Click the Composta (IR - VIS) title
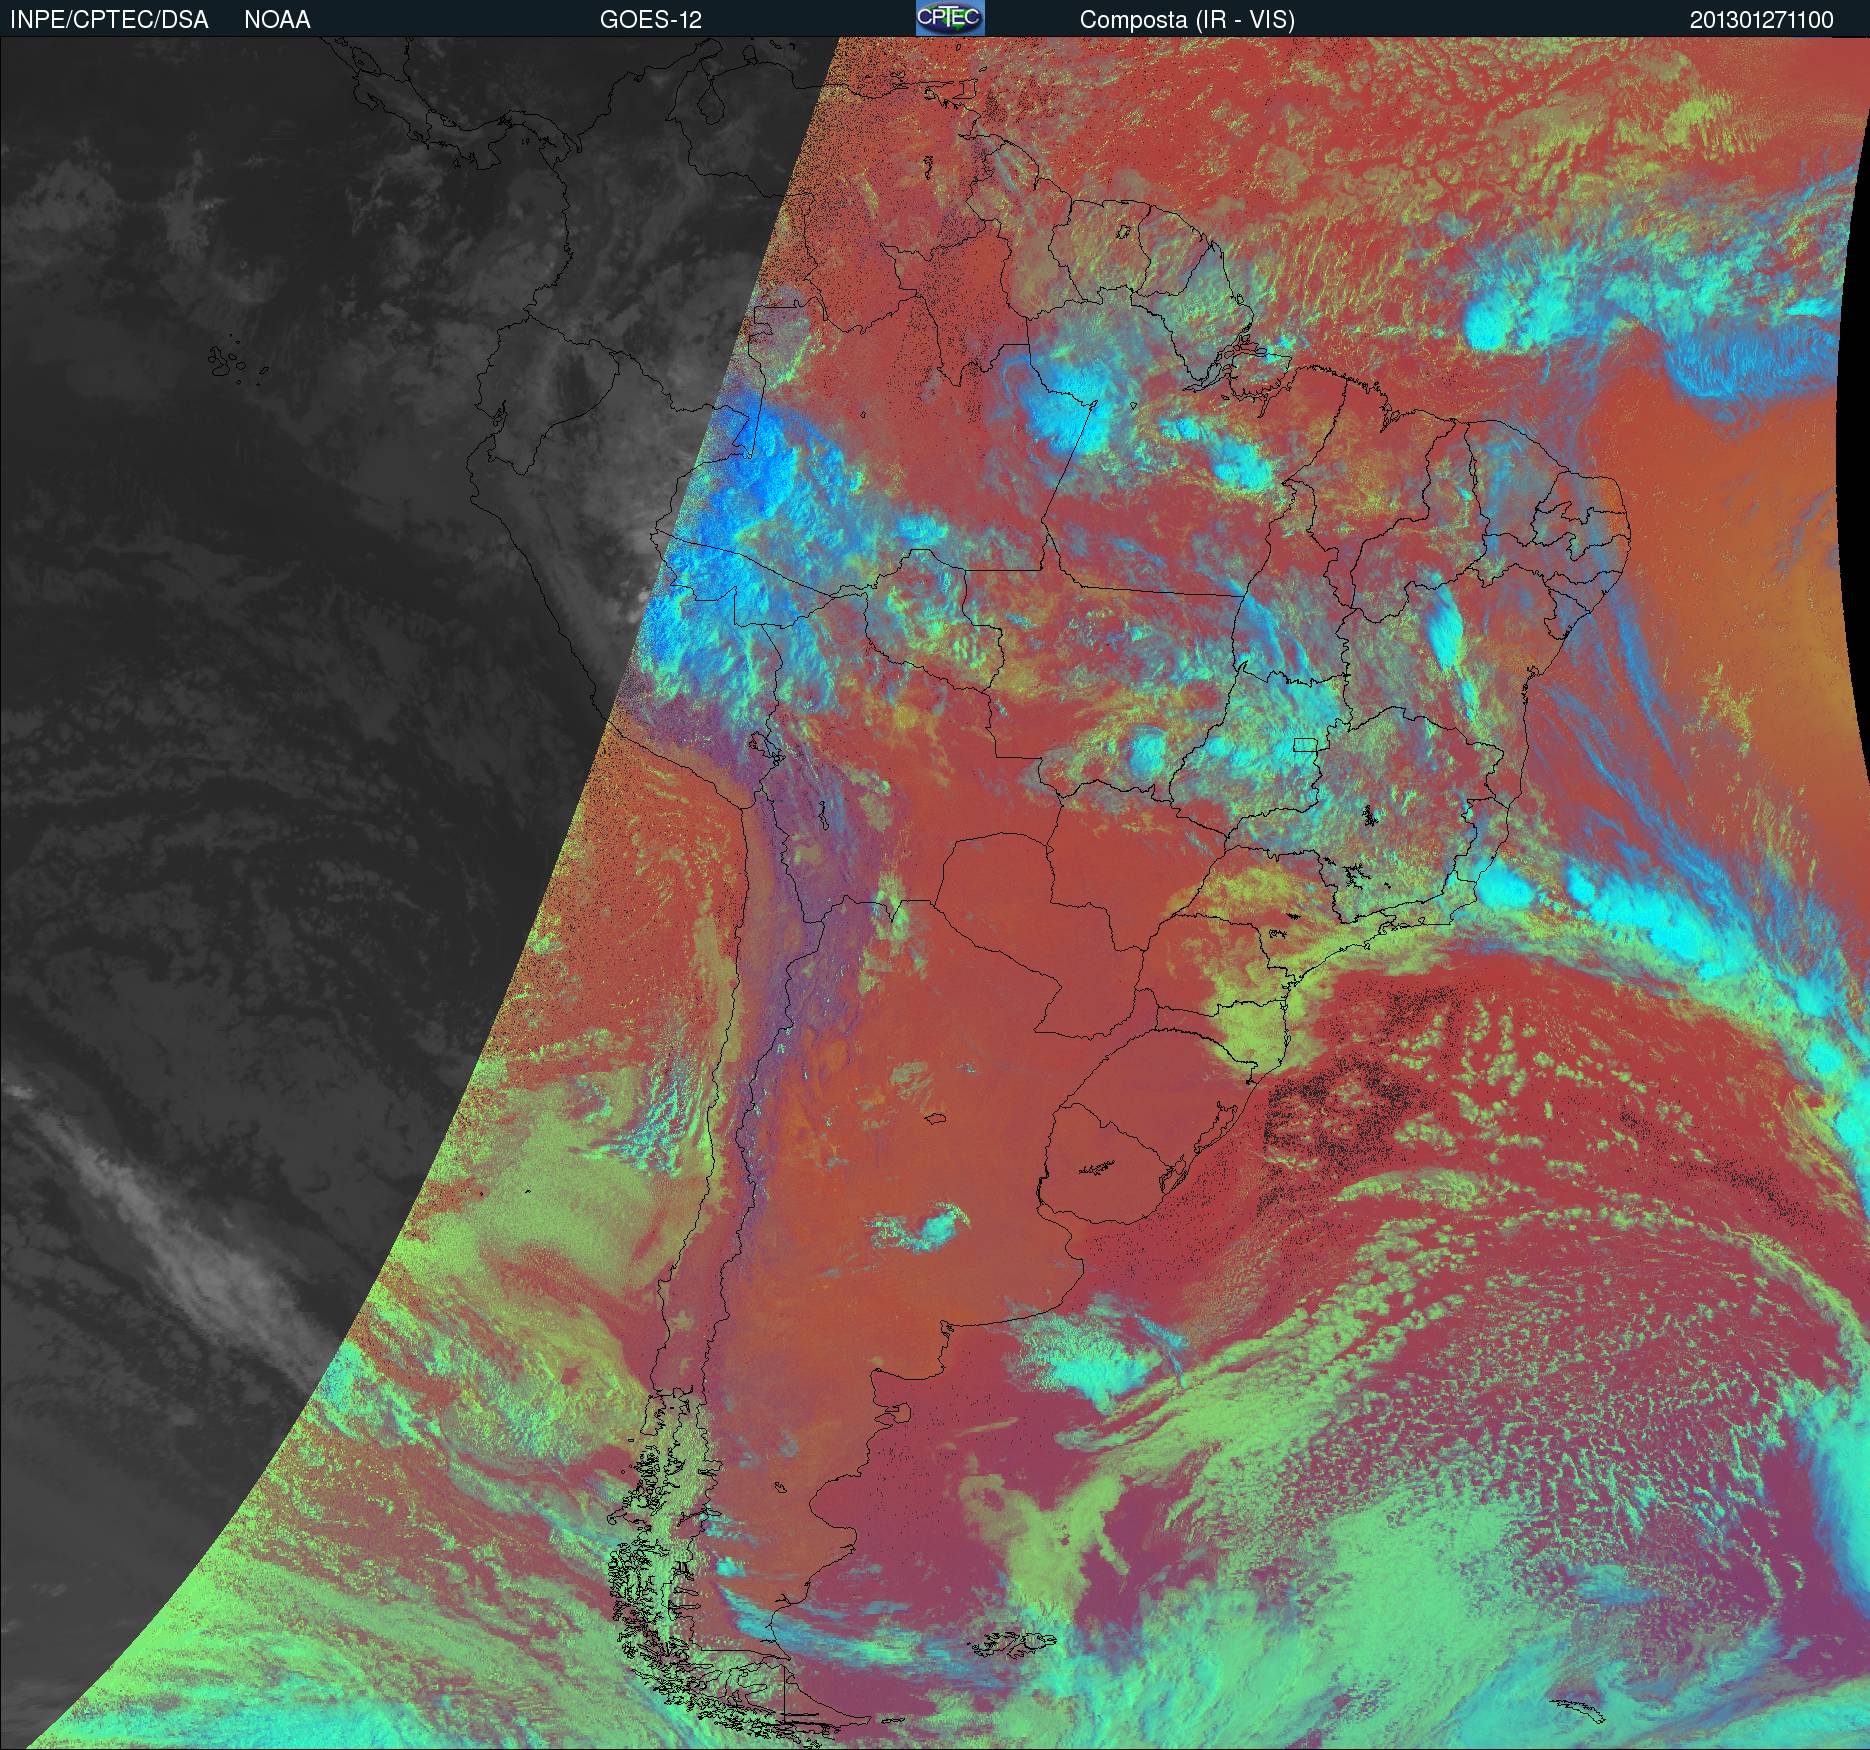The height and width of the screenshot is (1750, 1870). tap(1187, 20)
